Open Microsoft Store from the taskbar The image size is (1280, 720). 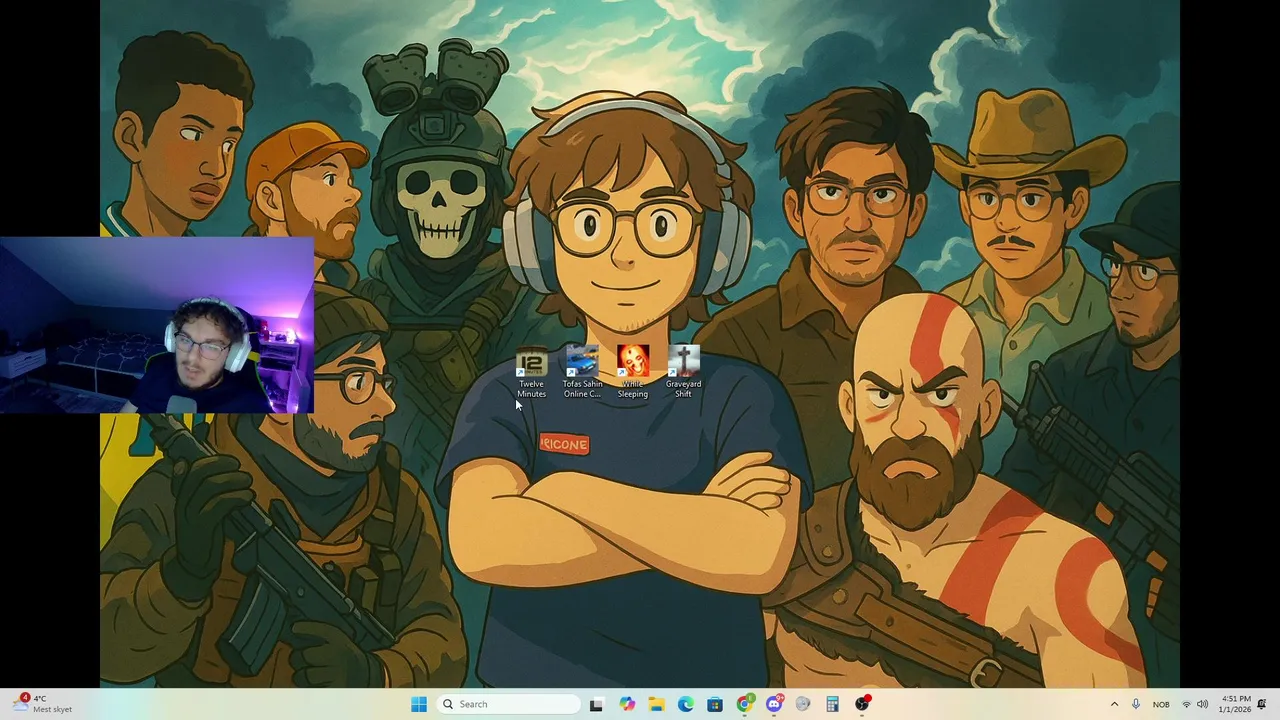click(715, 704)
